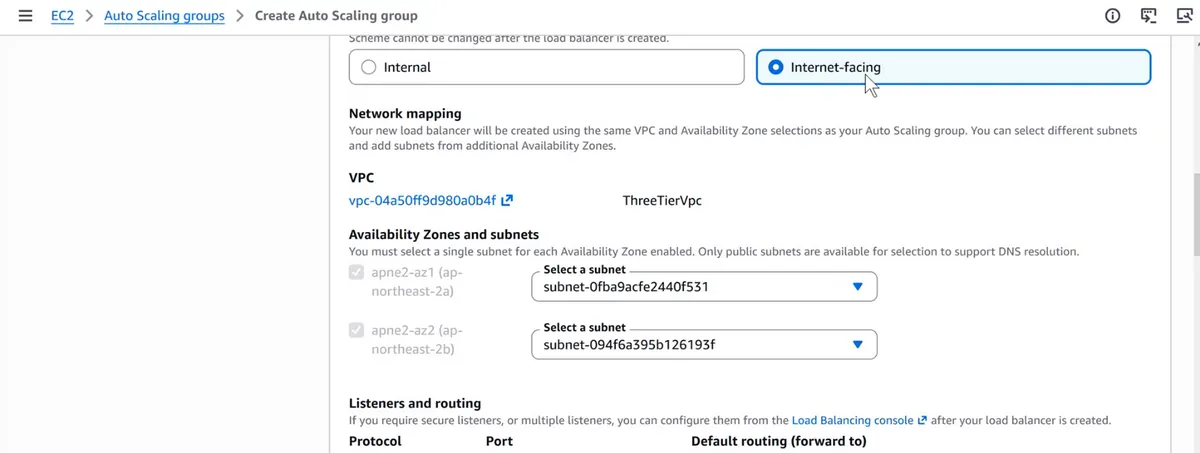
Task: Click the Listeners and routing heading
Action: [415, 403]
